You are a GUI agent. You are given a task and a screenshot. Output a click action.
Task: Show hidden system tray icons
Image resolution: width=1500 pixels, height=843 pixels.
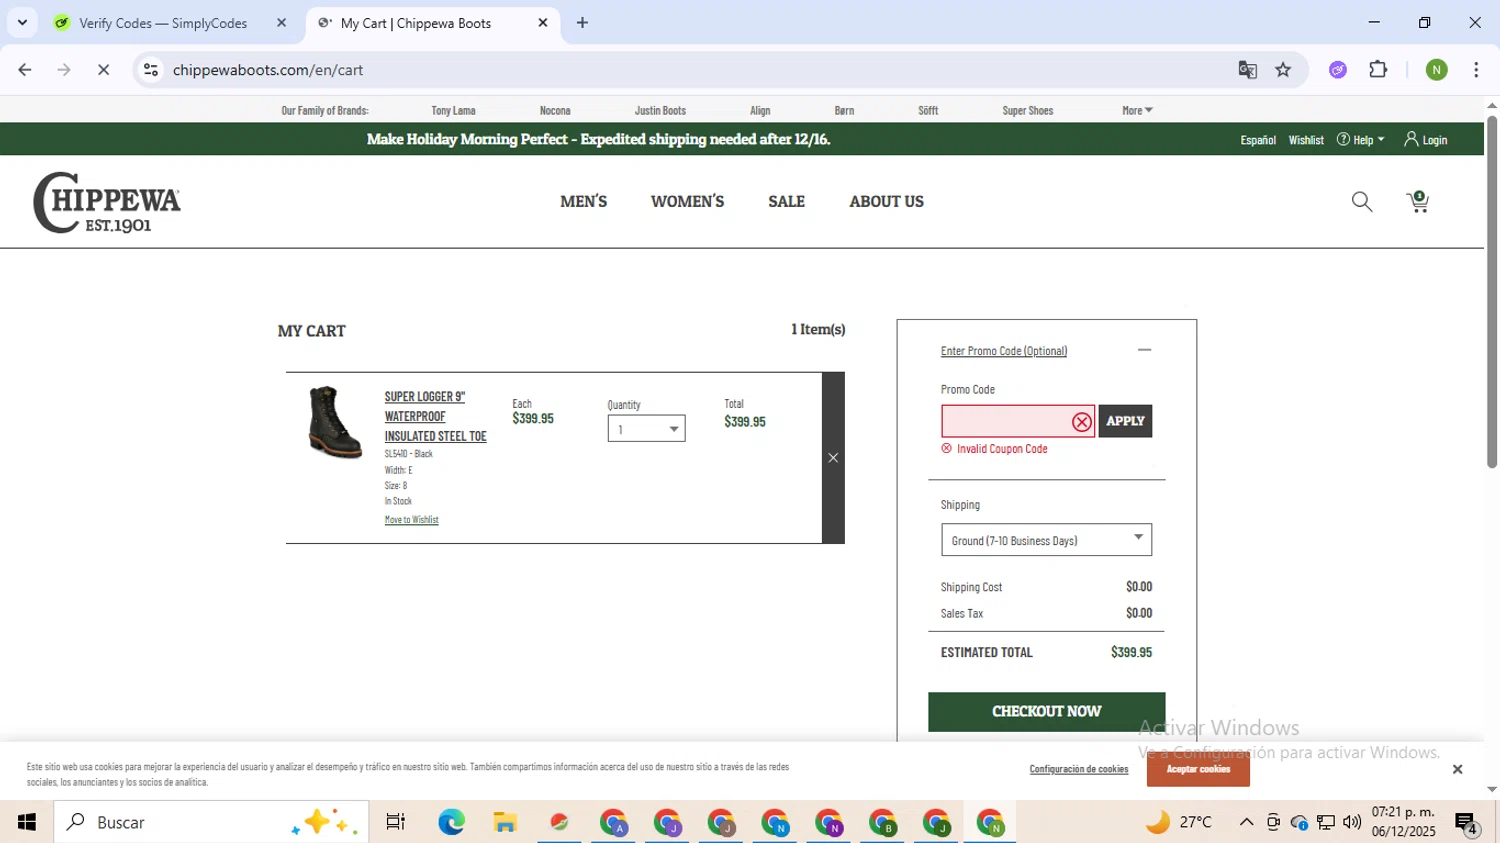point(1246,822)
